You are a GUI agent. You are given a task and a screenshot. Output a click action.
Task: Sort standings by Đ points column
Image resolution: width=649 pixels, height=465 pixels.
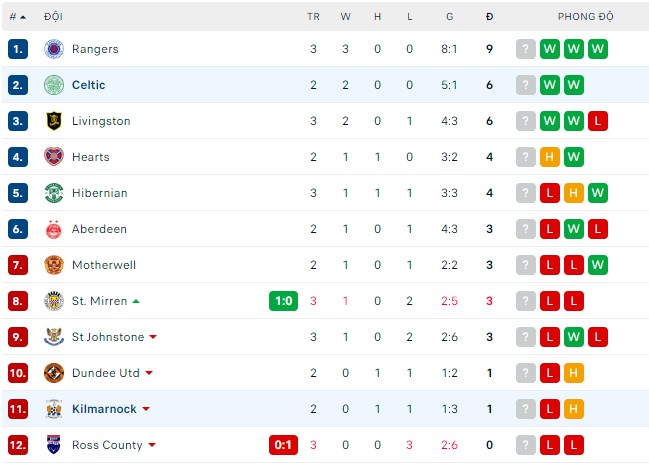[x=489, y=16]
